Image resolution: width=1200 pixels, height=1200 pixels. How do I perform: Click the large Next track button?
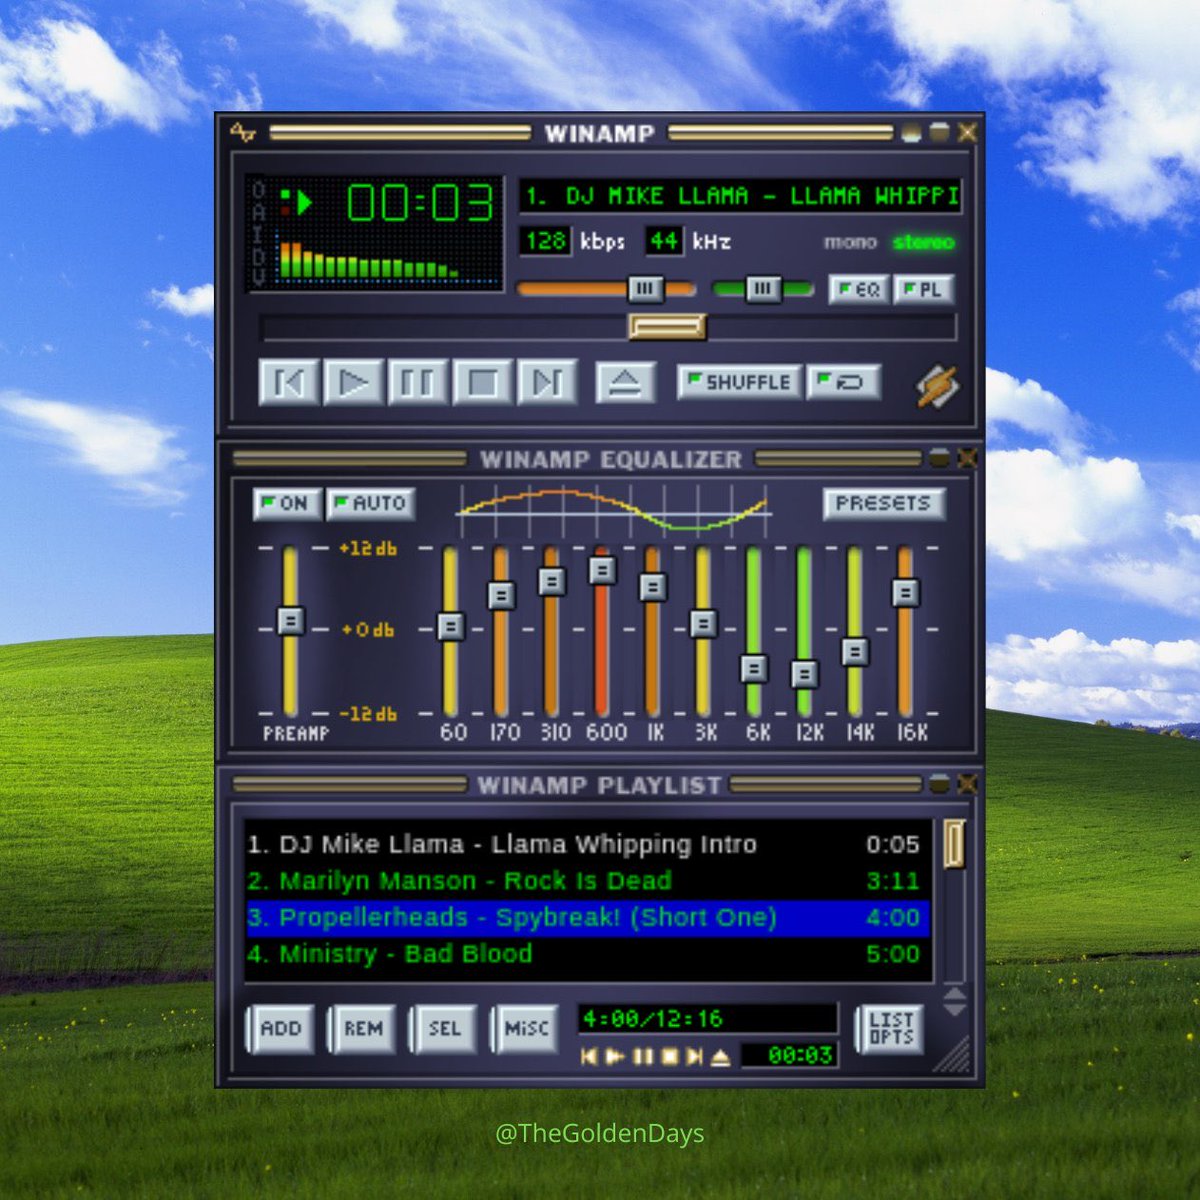547,383
